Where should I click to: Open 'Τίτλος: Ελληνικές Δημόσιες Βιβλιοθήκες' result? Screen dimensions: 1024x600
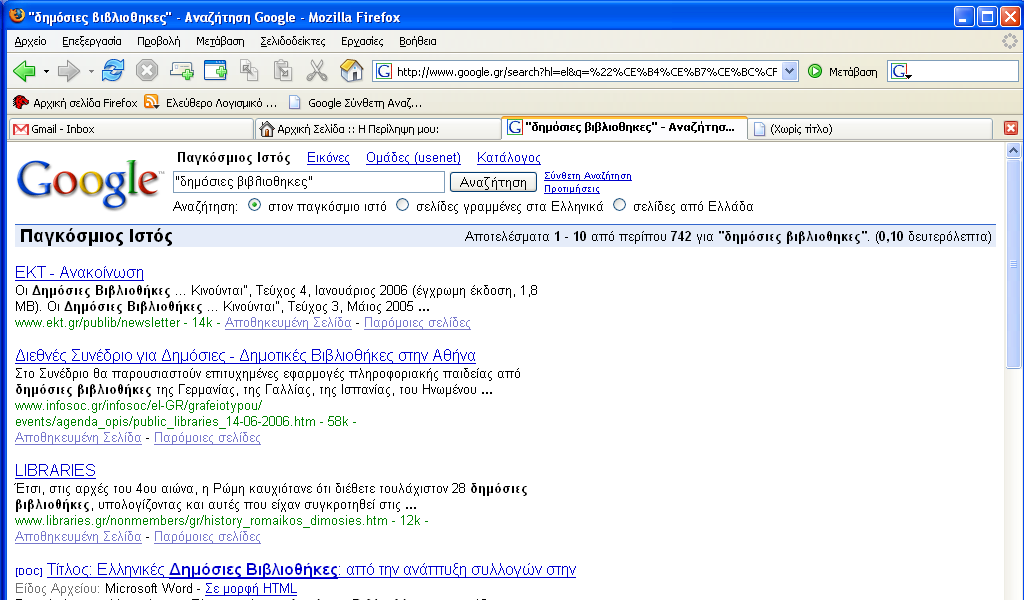tap(311, 569)
